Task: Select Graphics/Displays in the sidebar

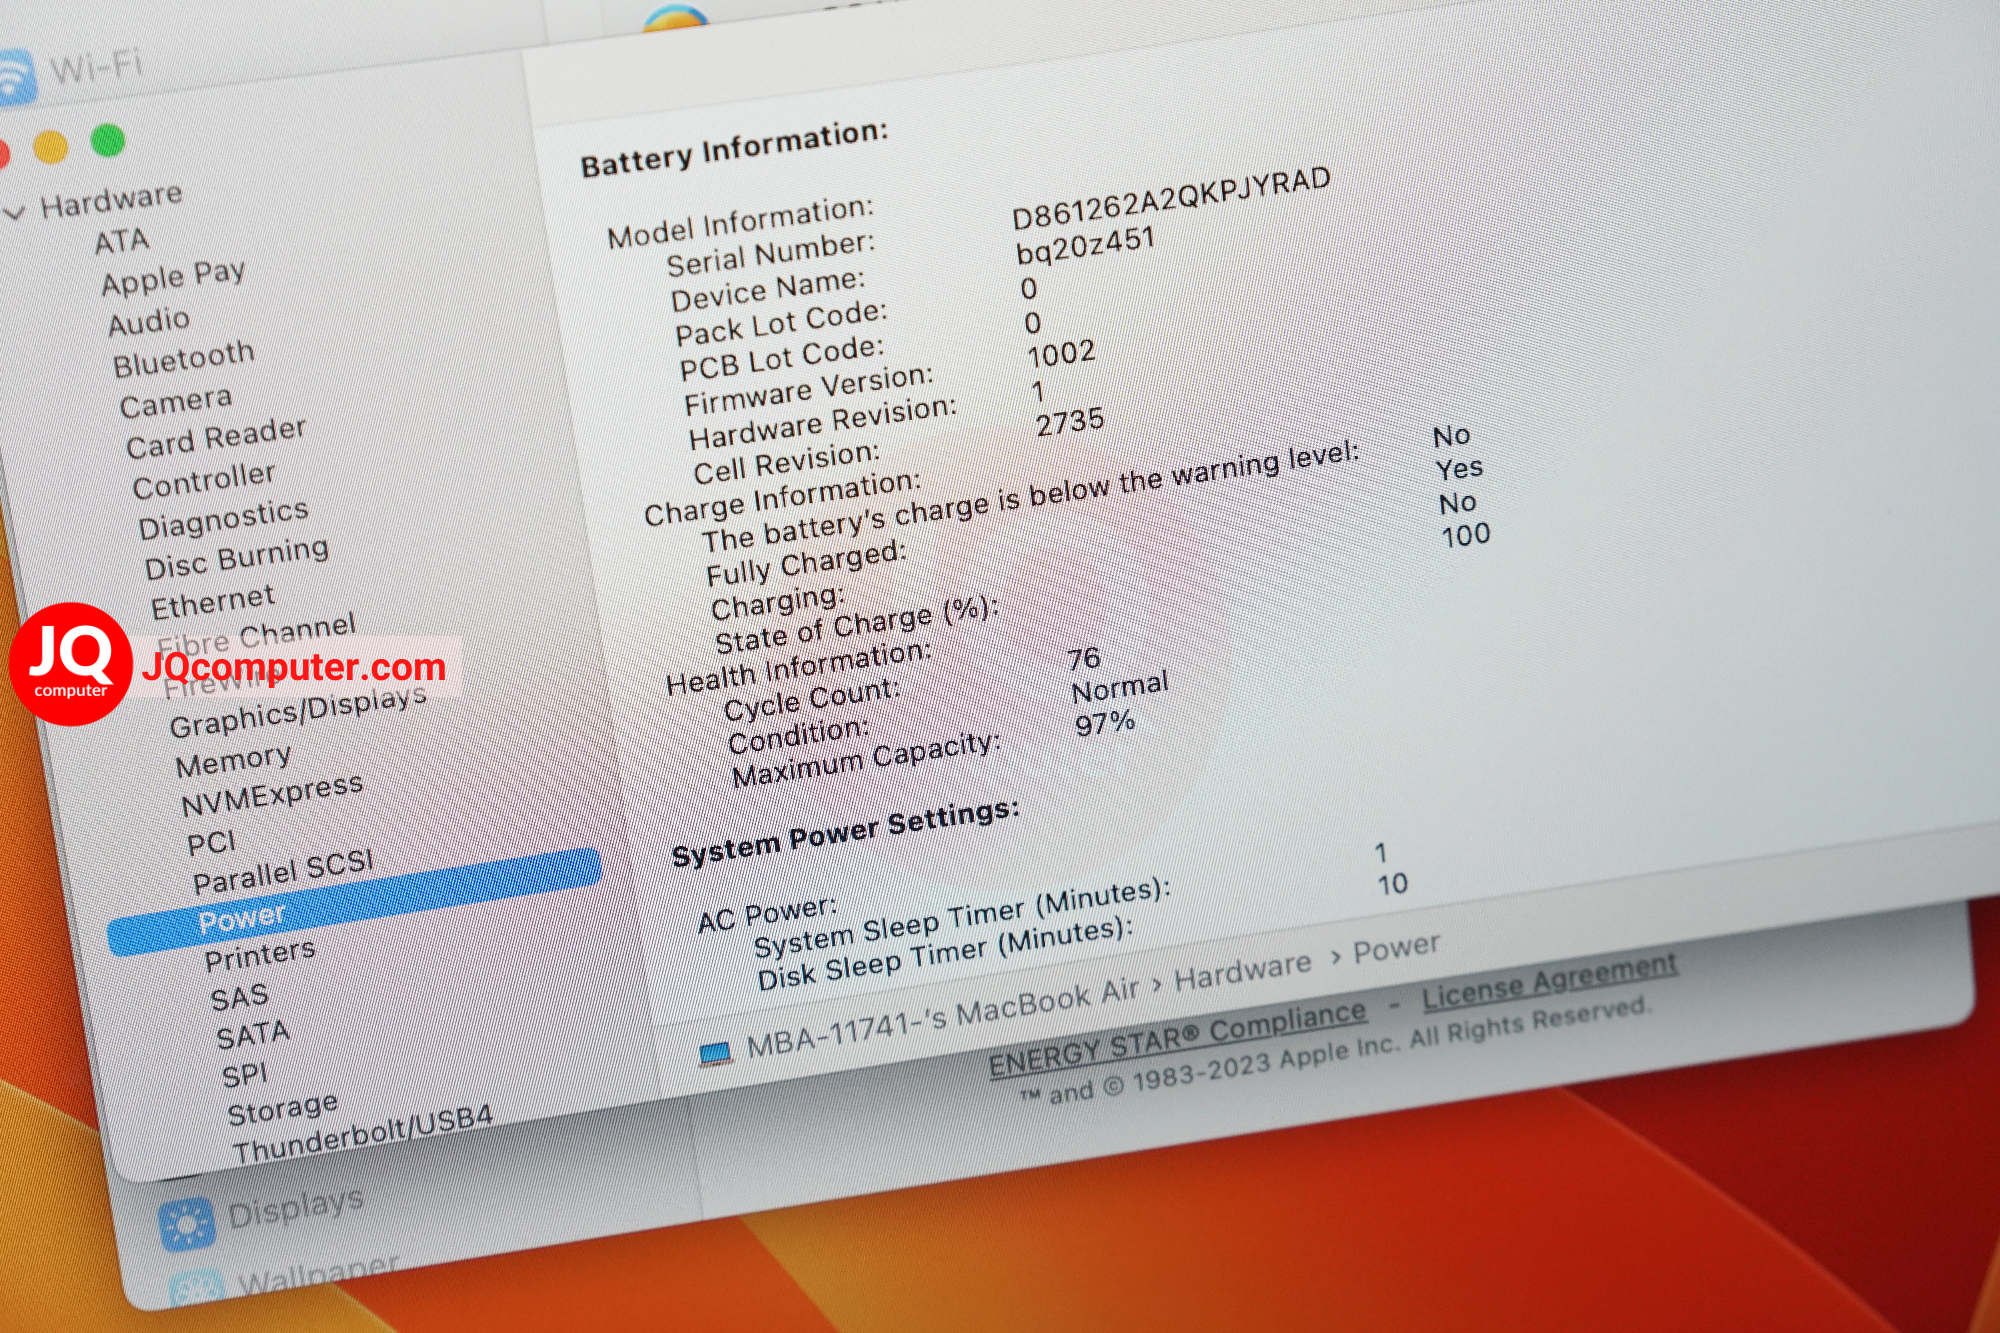Action: tap(298, 712)
